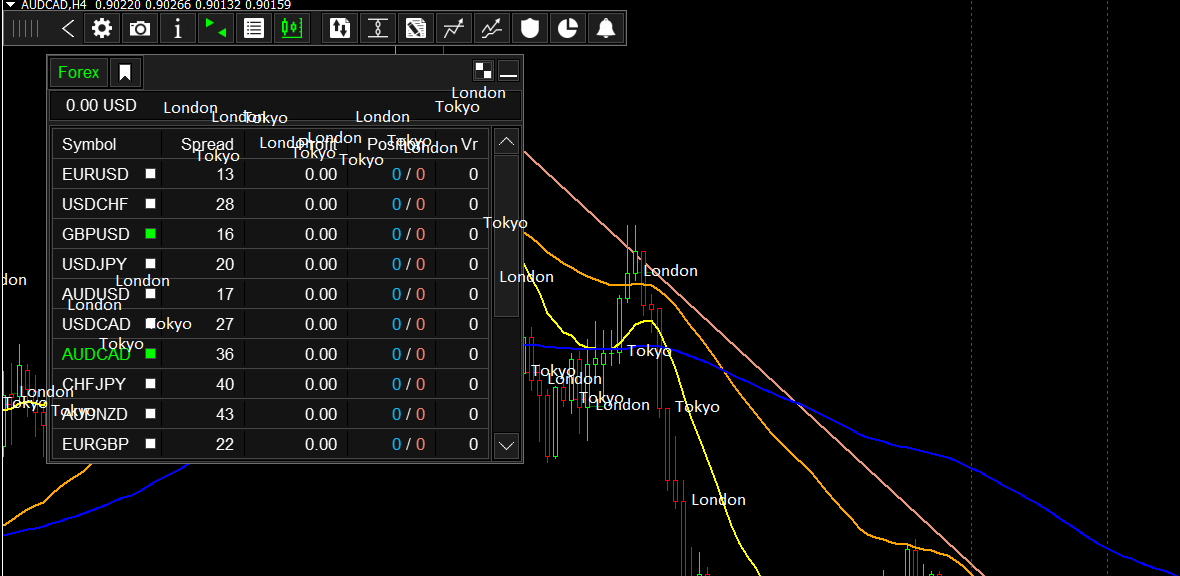
Task: Toggle the green candlestick chart icon
Action: tap(291, 29)
